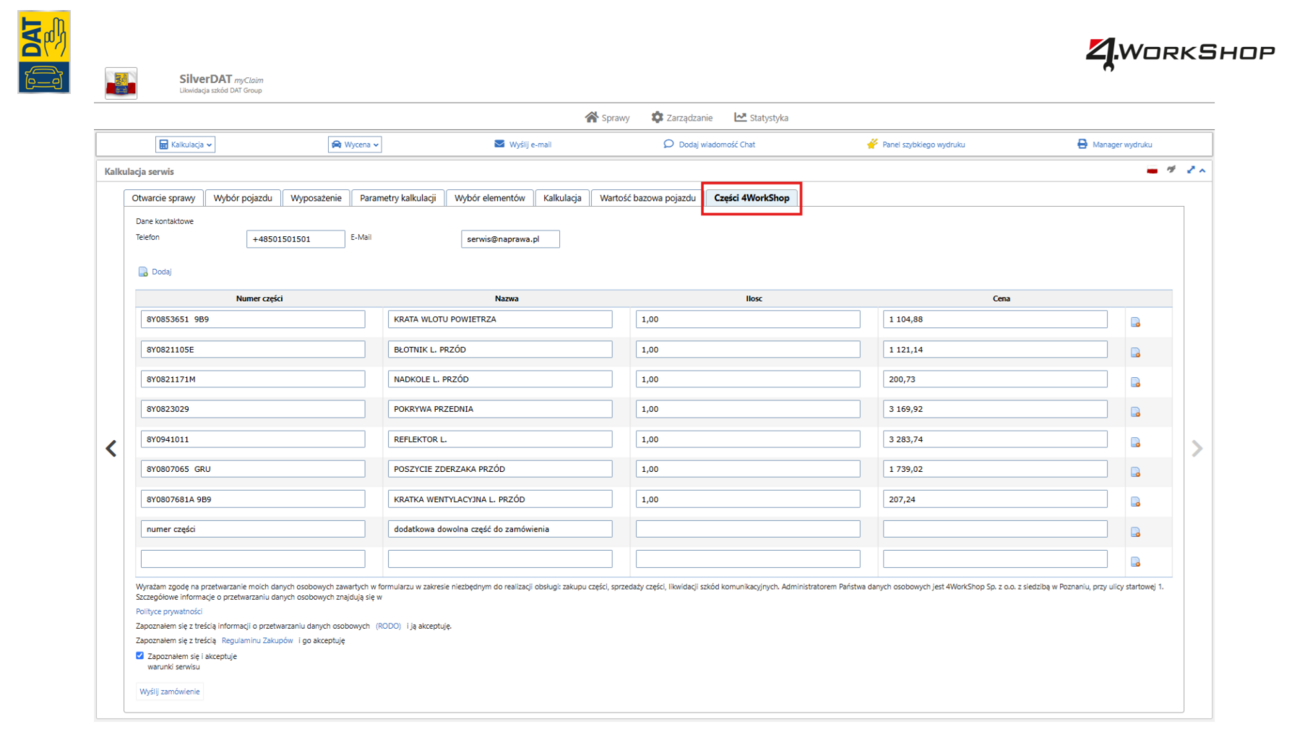Screen dimensions: 1292x732
Task: Click name field NADKOLE L. PRZÓD
Action: click(500, 379)
